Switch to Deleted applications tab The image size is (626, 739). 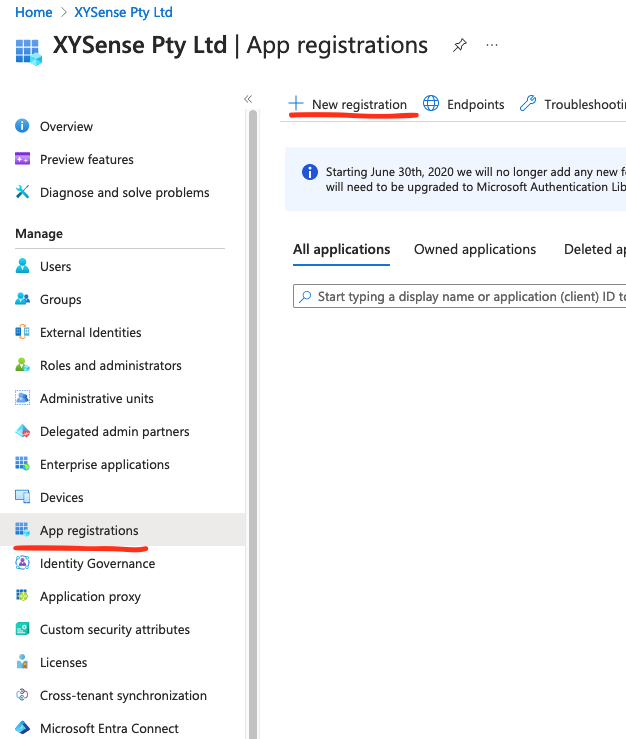(x=595, y=249)
